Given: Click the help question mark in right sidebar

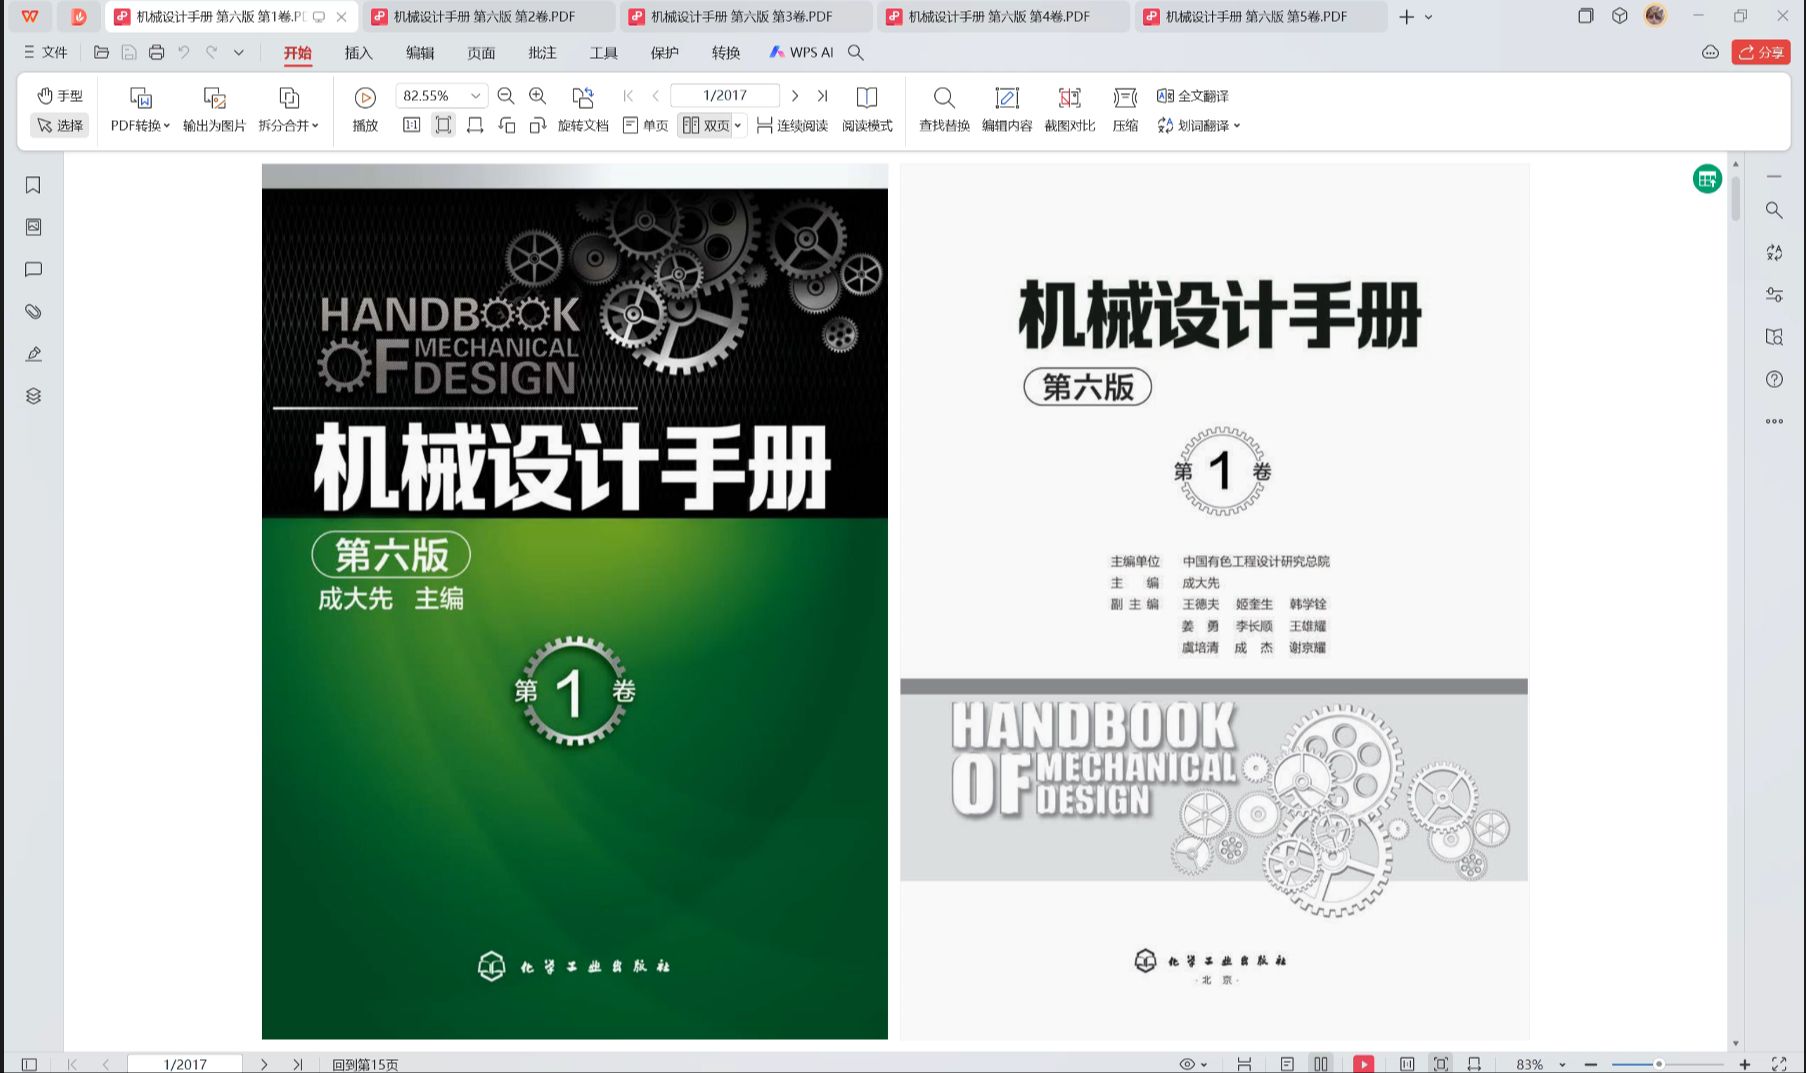Looking at the screenshot, I should [1774, 379].
